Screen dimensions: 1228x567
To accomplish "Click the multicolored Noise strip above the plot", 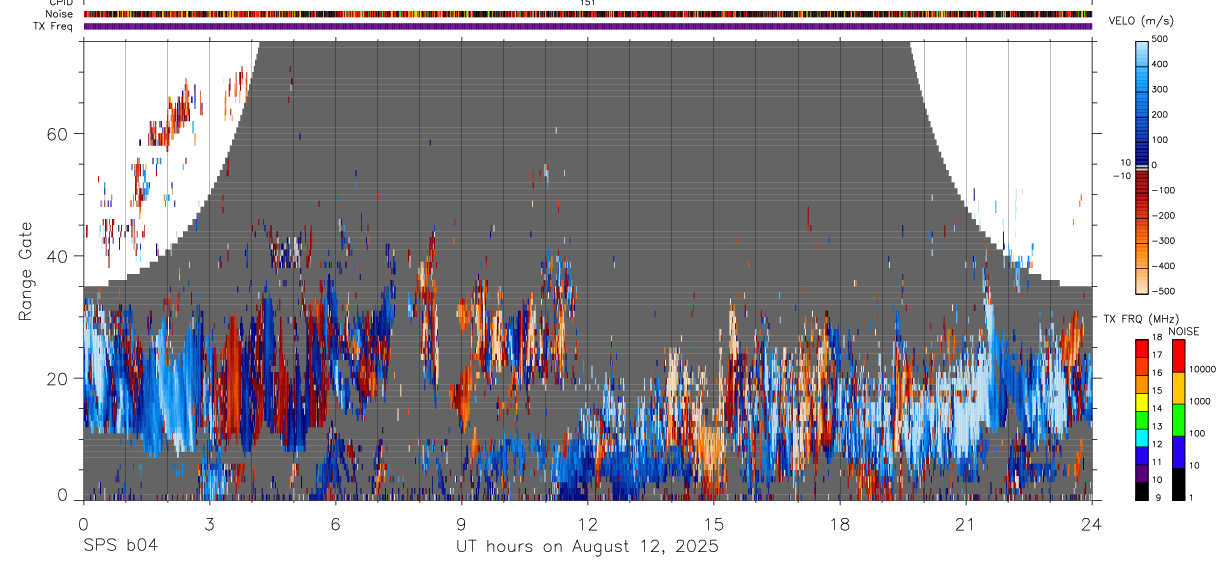I will [587, 14].
